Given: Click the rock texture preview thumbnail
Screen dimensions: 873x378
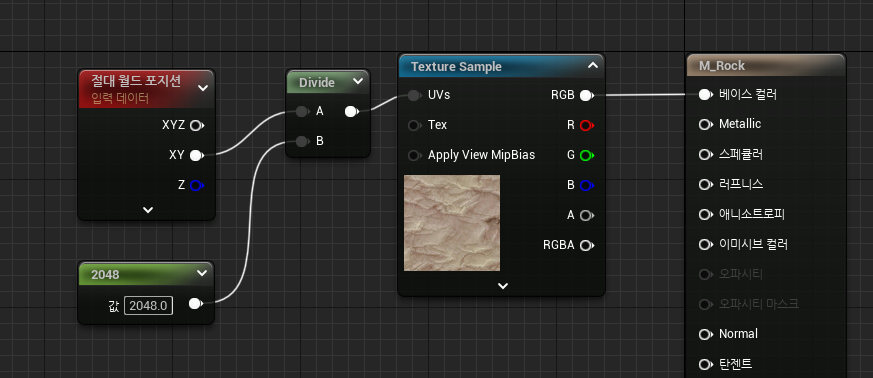Looking at the screenshot, I should coord(452,223).
